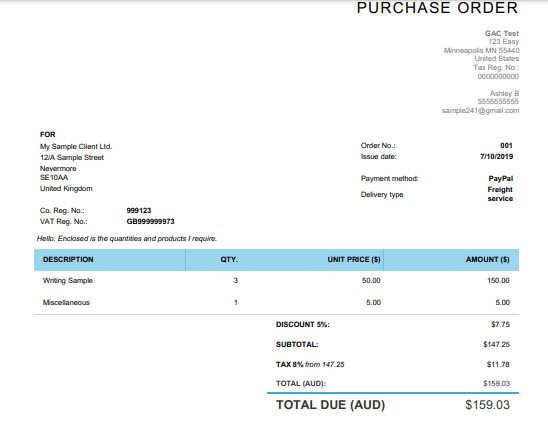Select the large total due $159.03
Image resolution: width=548 pixels, height=436 pixels.
click(488, 405)
